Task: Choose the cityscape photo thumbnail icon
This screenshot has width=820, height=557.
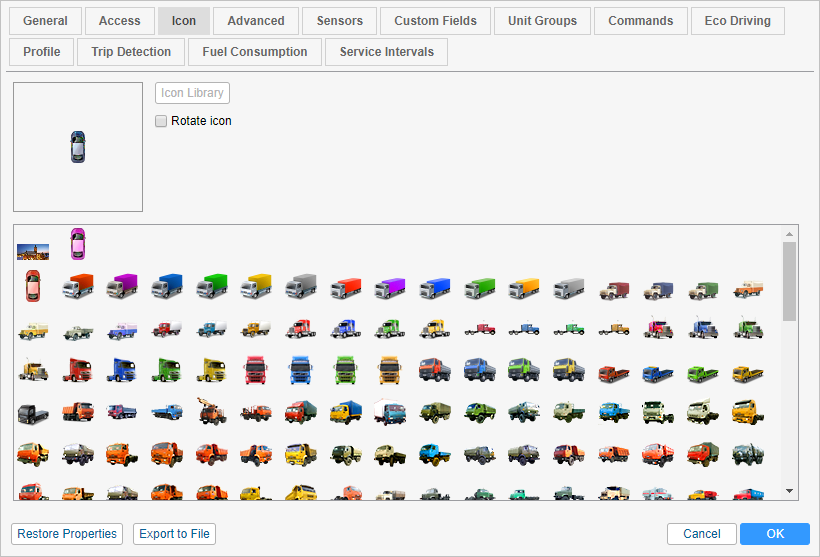Action: pyautogui.click(x=33, y=252)
